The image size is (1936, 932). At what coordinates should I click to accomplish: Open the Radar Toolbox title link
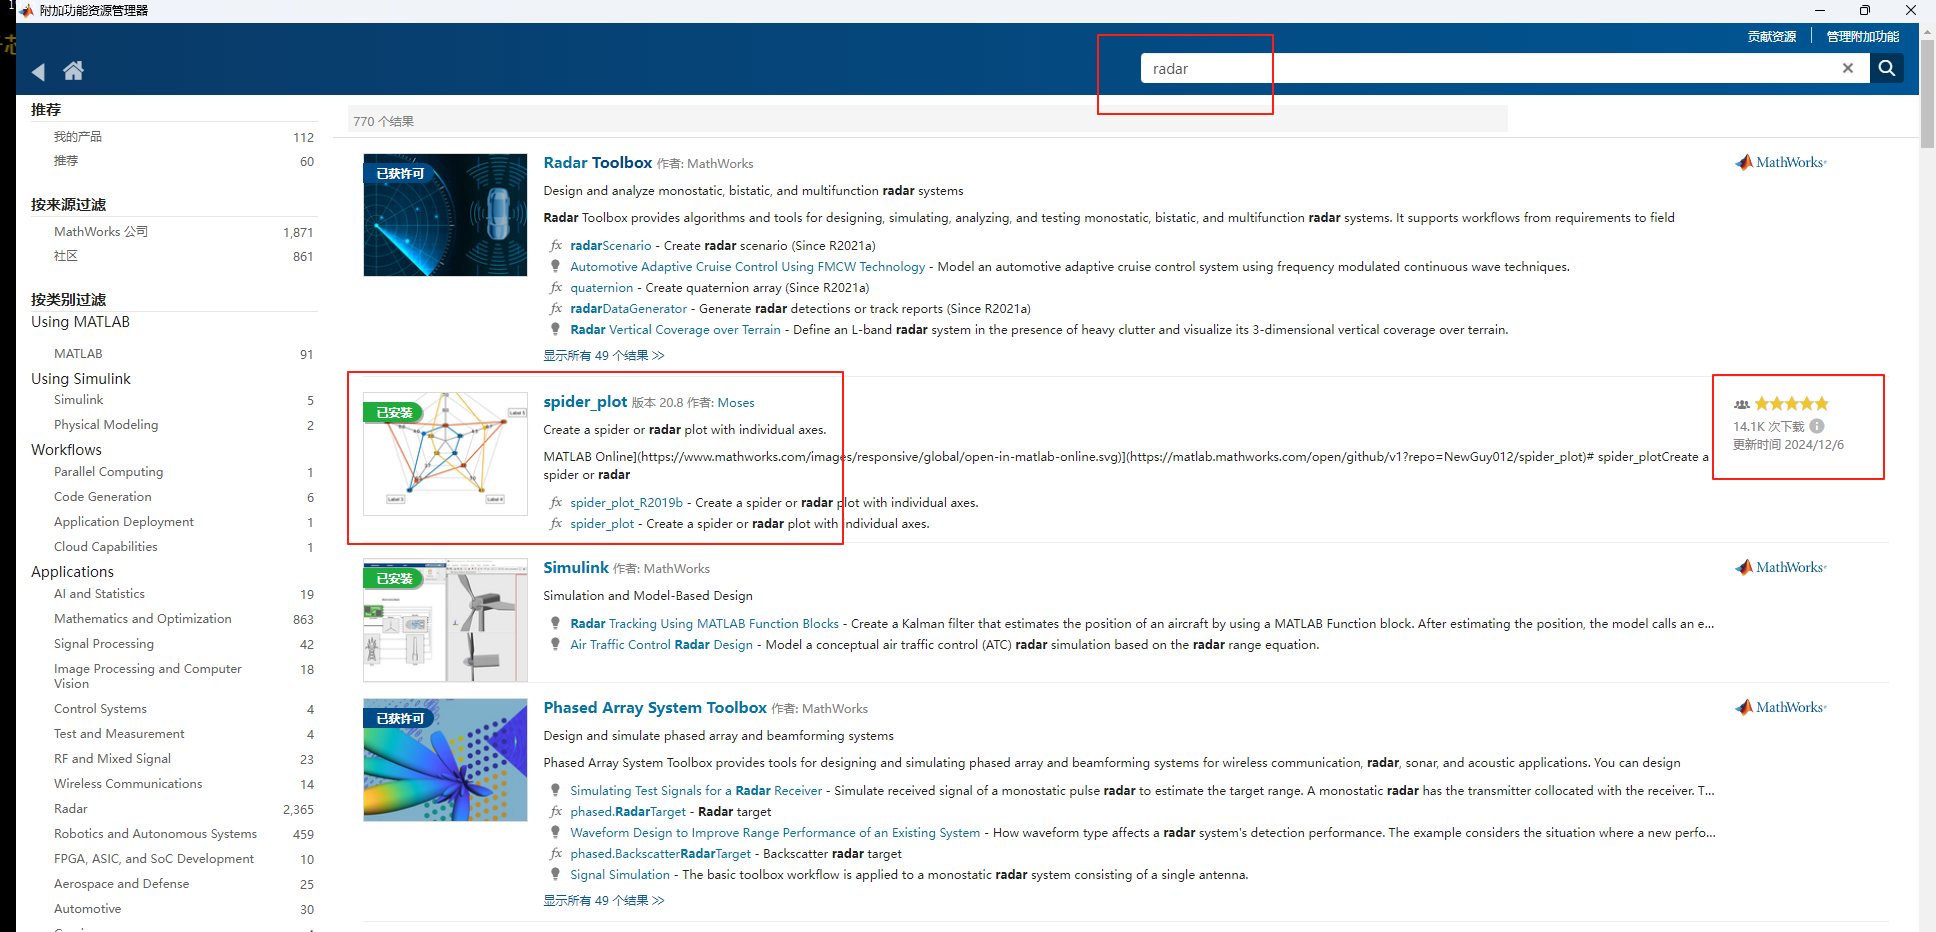[598, 162]
